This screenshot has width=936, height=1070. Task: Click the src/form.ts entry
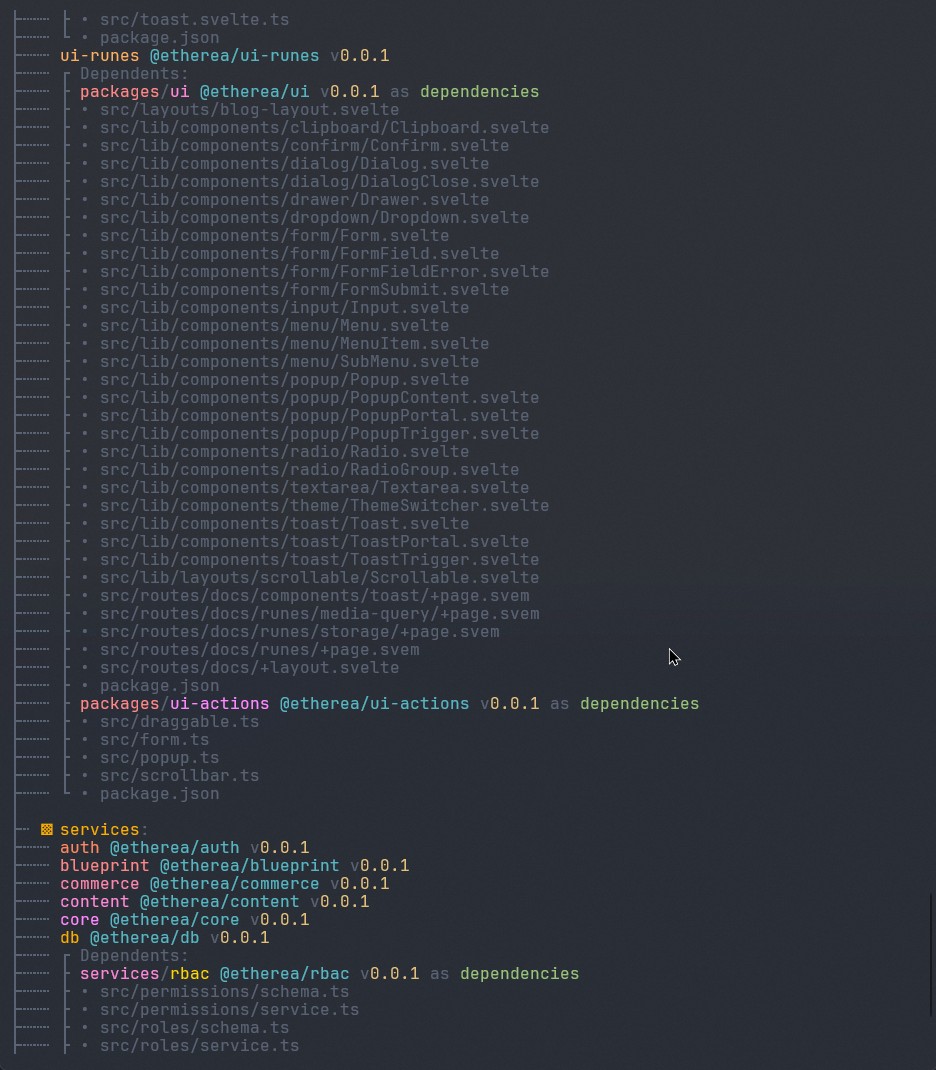coord(155,740)
